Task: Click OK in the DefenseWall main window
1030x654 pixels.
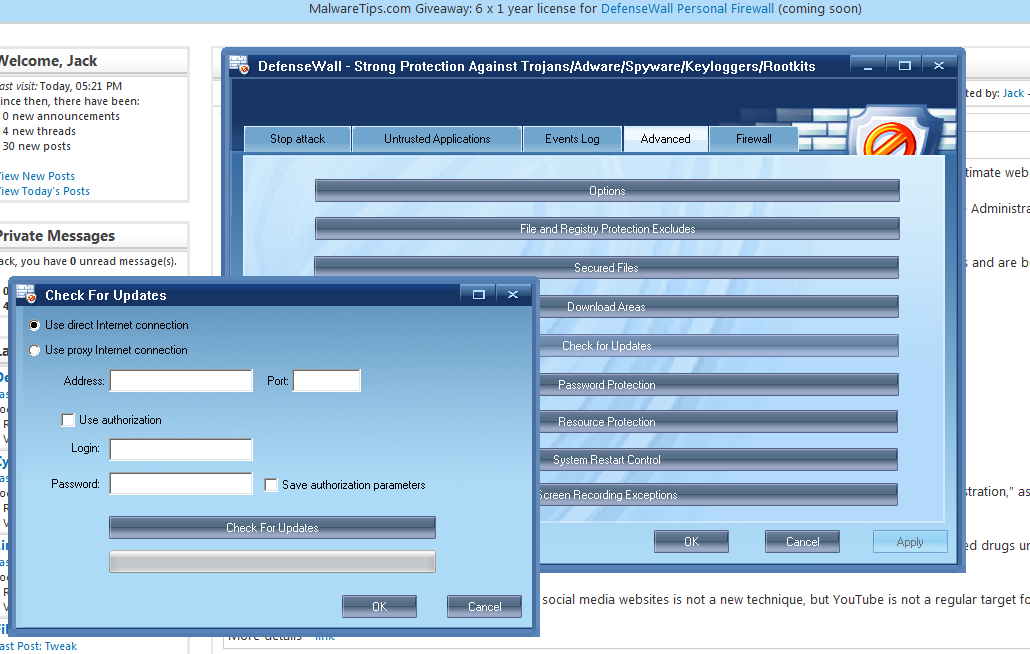Action: click(691, 542)
